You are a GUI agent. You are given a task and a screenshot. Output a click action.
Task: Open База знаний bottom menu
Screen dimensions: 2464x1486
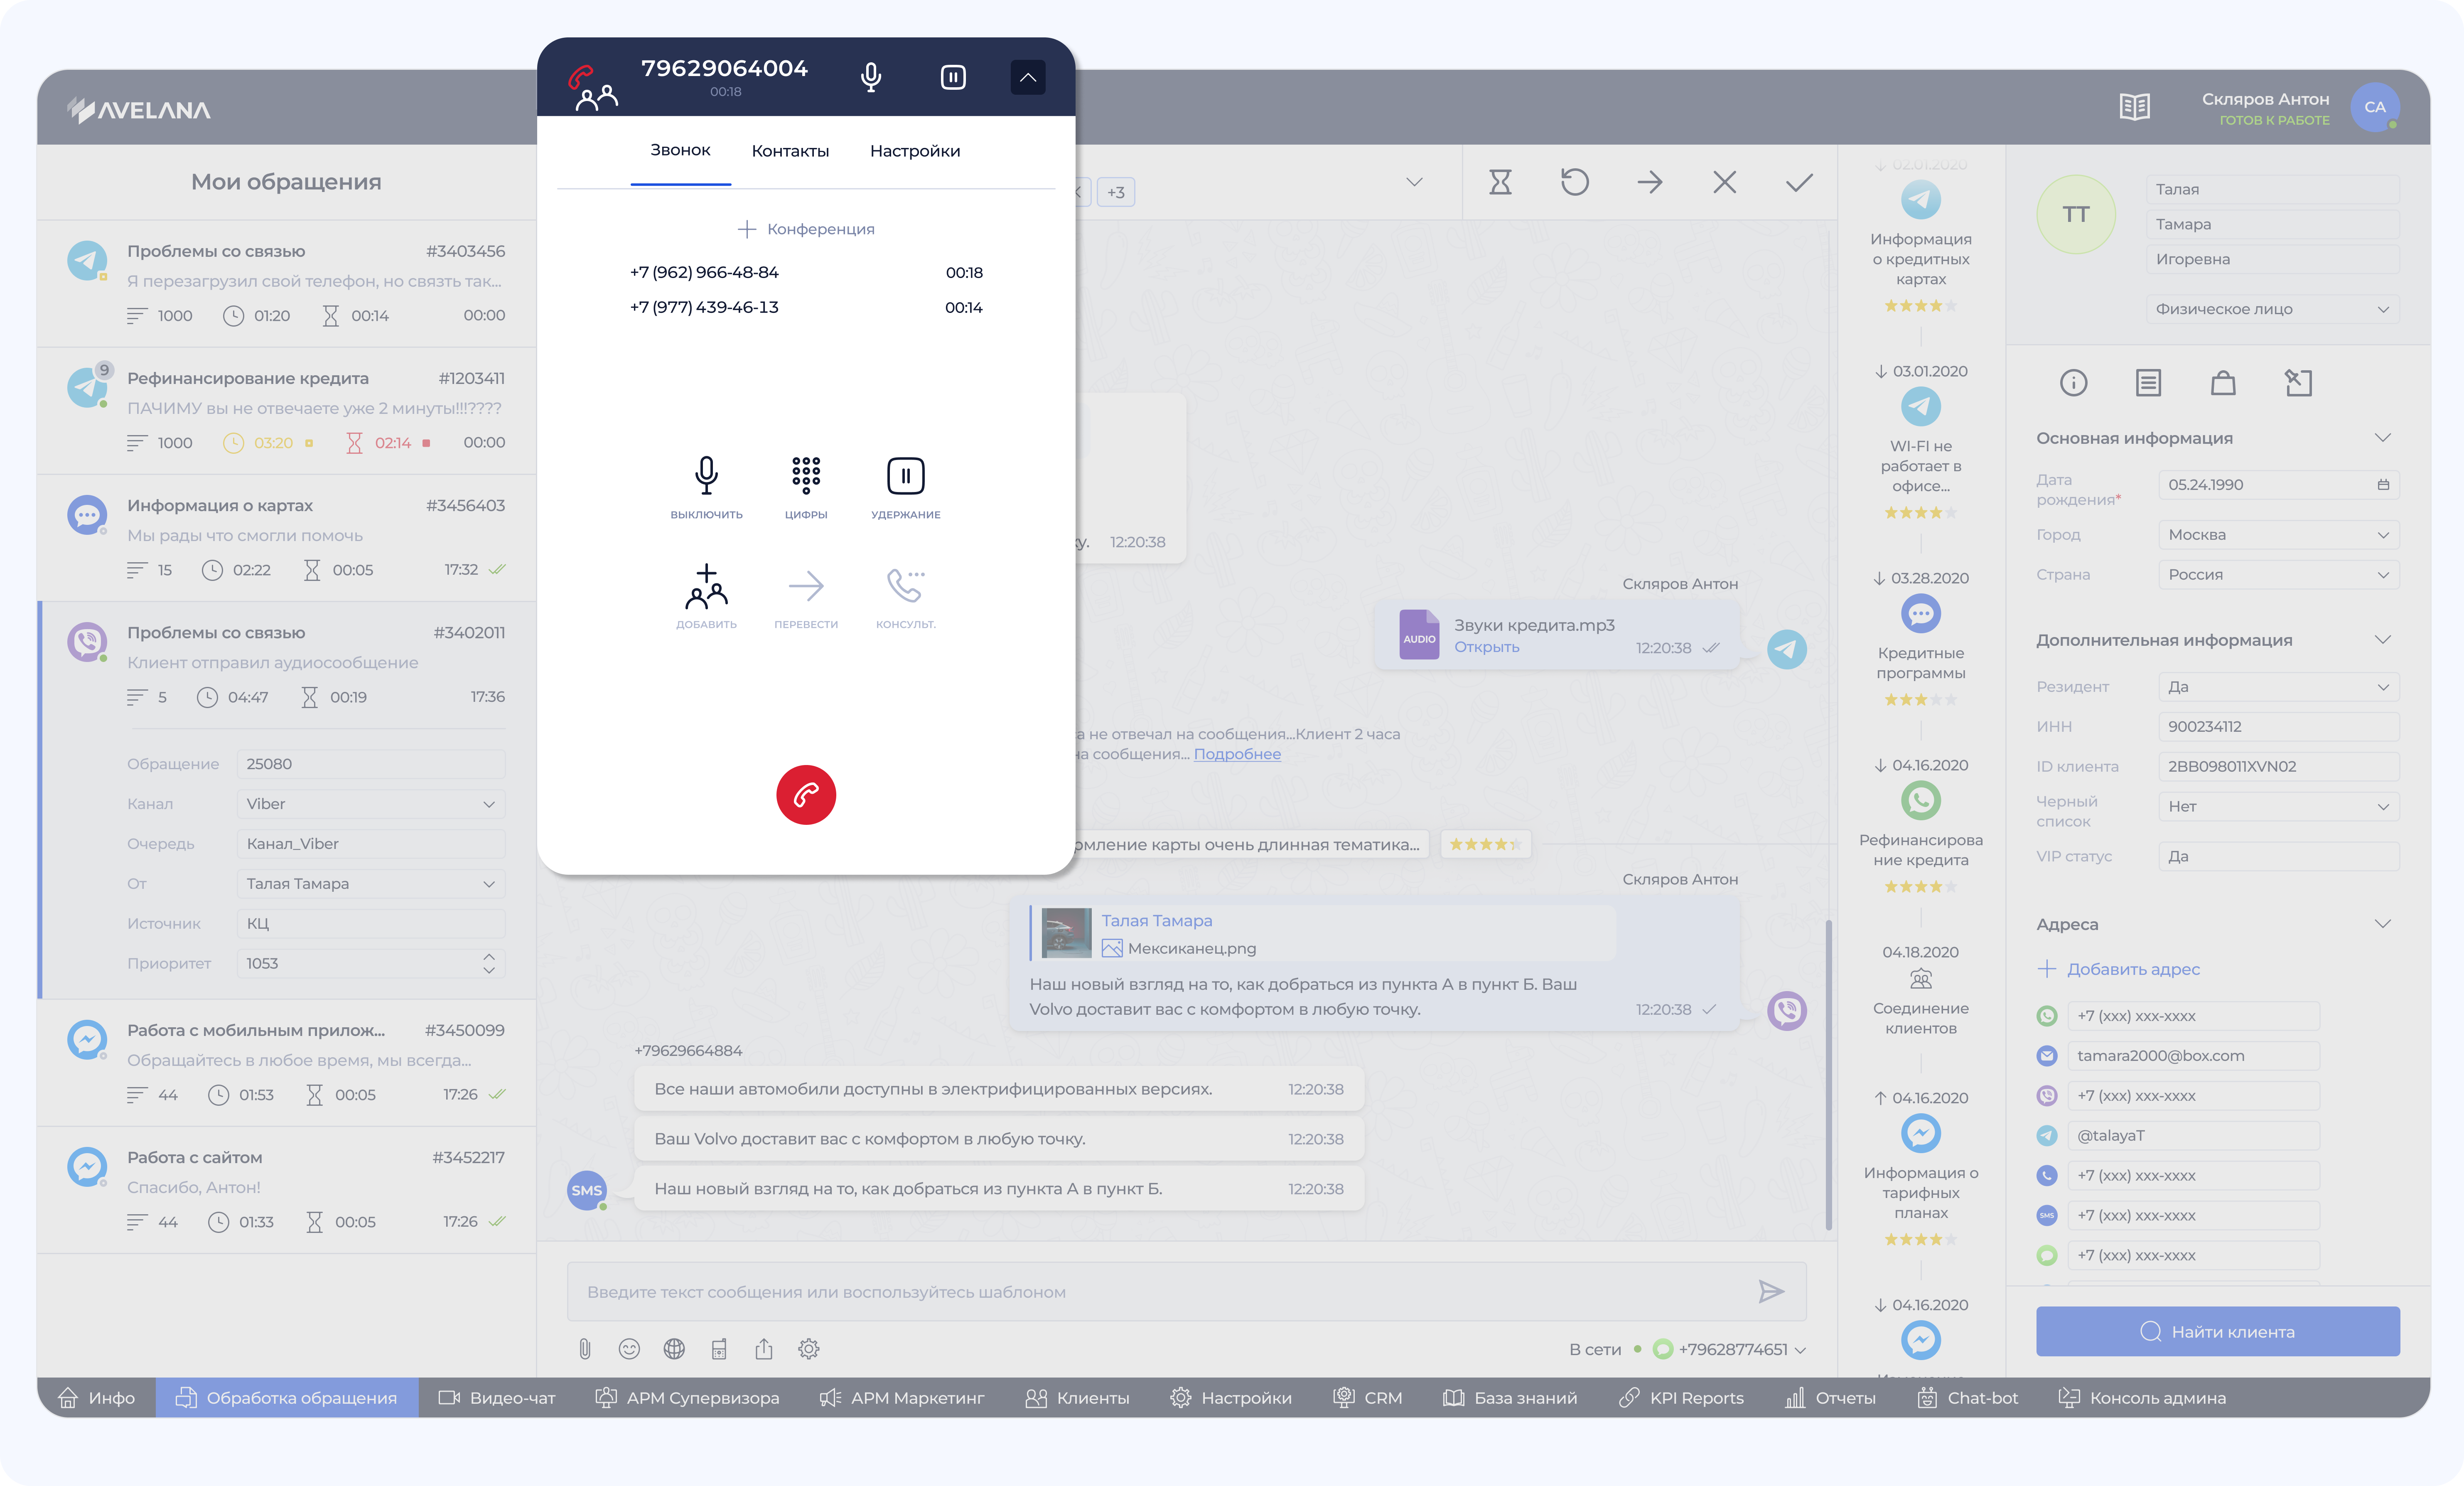click(1510, 1398)
